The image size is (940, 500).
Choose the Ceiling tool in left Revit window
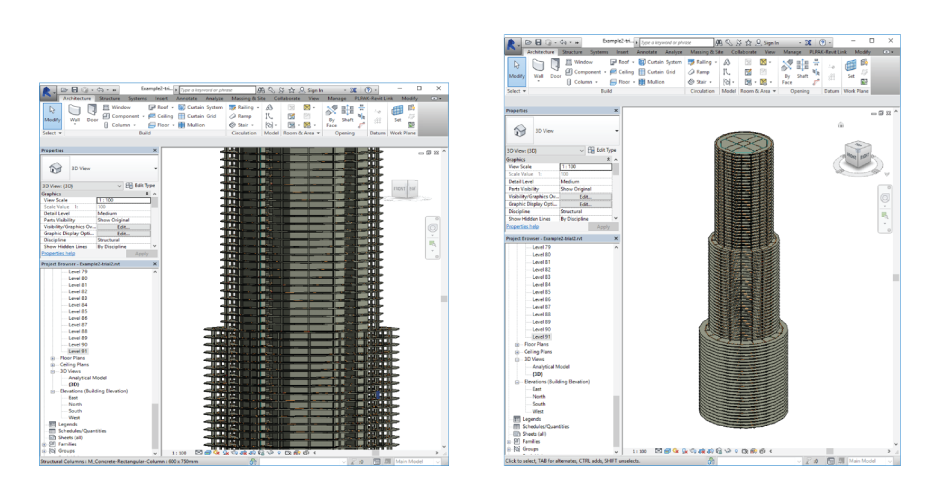click(x=161, y=116)
